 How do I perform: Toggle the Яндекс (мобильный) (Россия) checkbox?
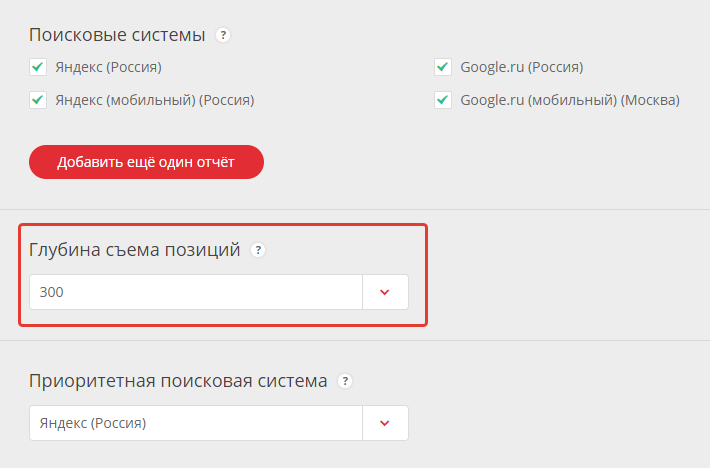[x=38, y=100]
